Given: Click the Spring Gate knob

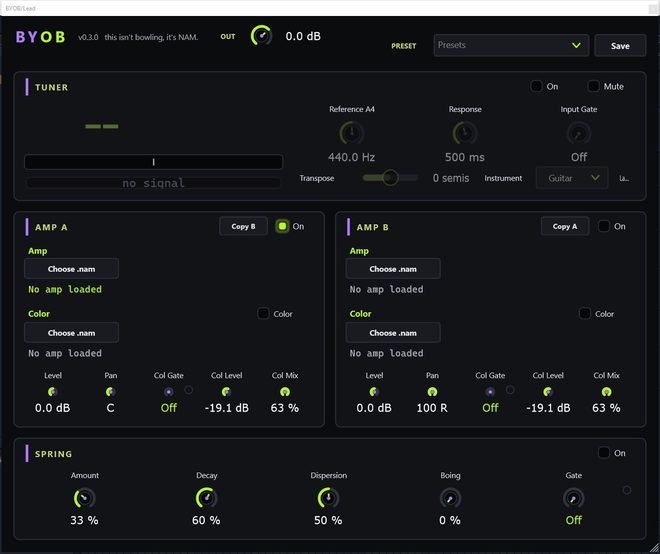Looking at the screenshot, I should point(573,498).
